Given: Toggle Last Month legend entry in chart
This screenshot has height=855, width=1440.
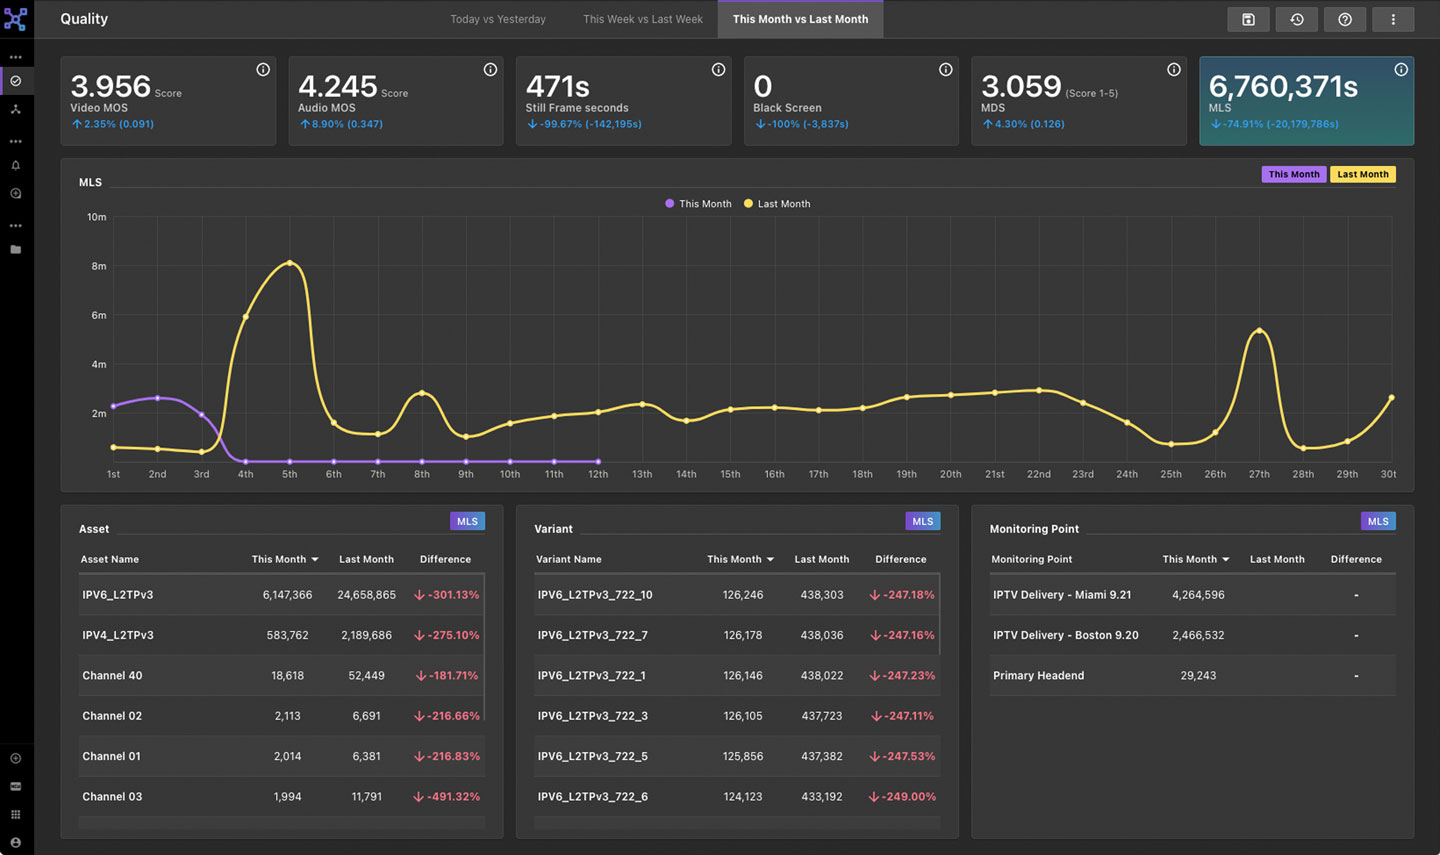Looking at the screenshot, I should [x=777, y=204].
